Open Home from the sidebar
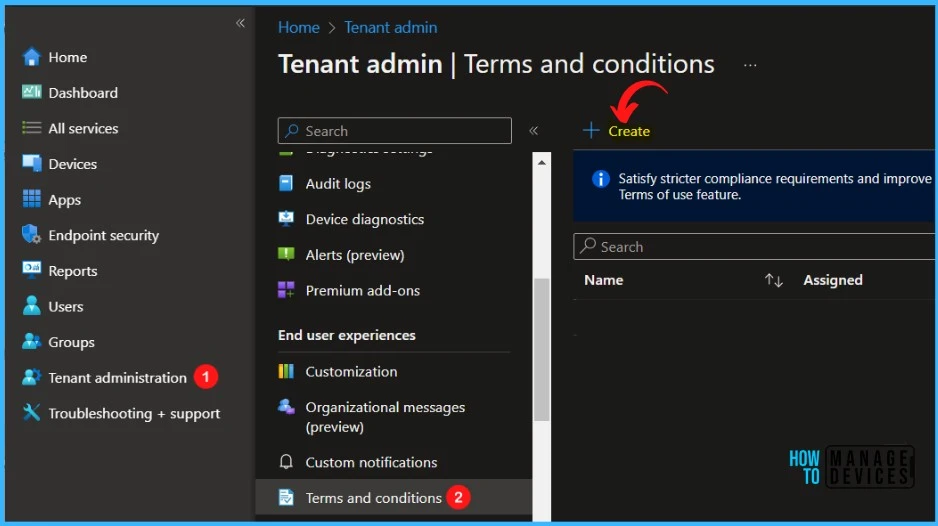 pyautogui.click(x=68, y=57)
